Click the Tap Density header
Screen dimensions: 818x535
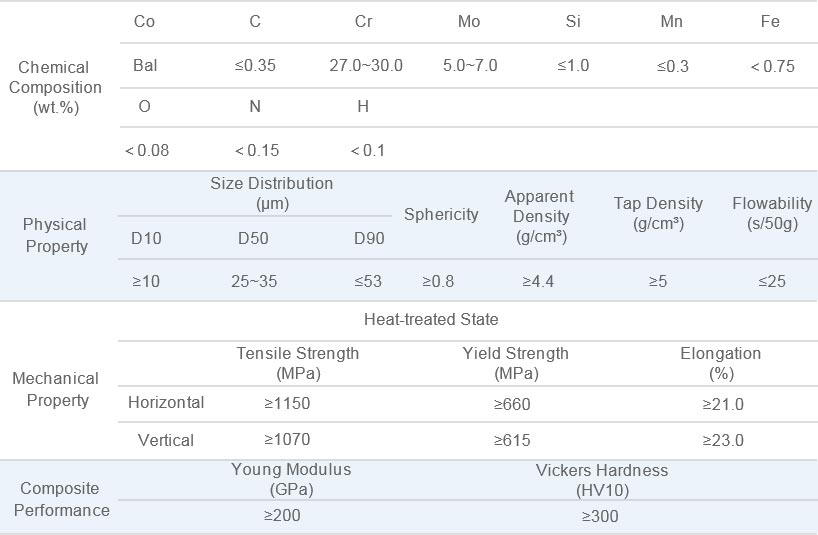658,213
